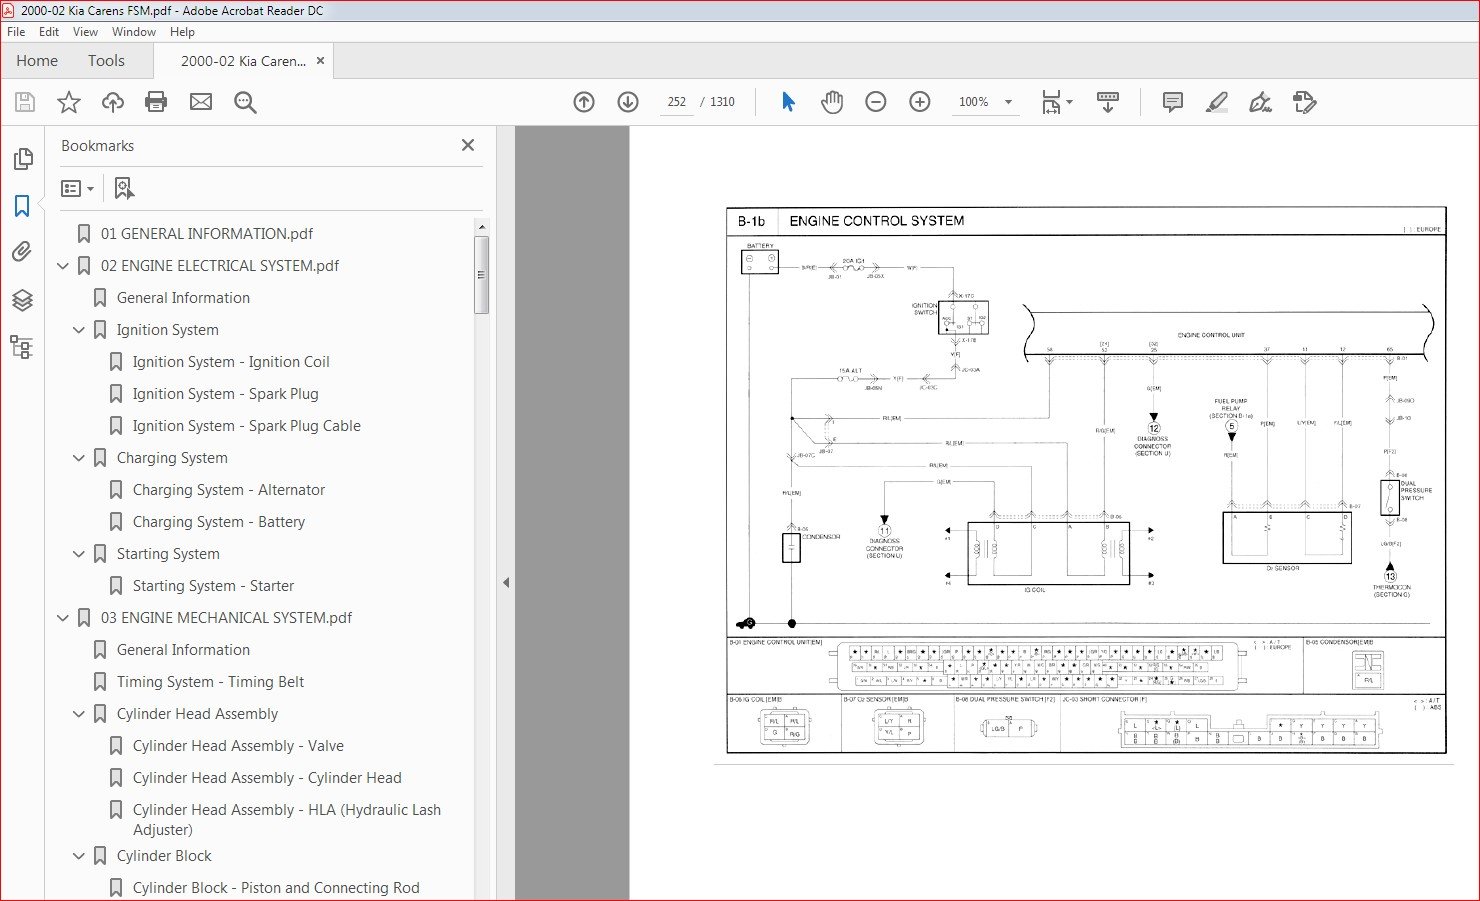This screenshot has width=1480, height=901.
Task: Open Starting System - Starter bookmark
Action: pyautogui.click(x=213, y=586)
